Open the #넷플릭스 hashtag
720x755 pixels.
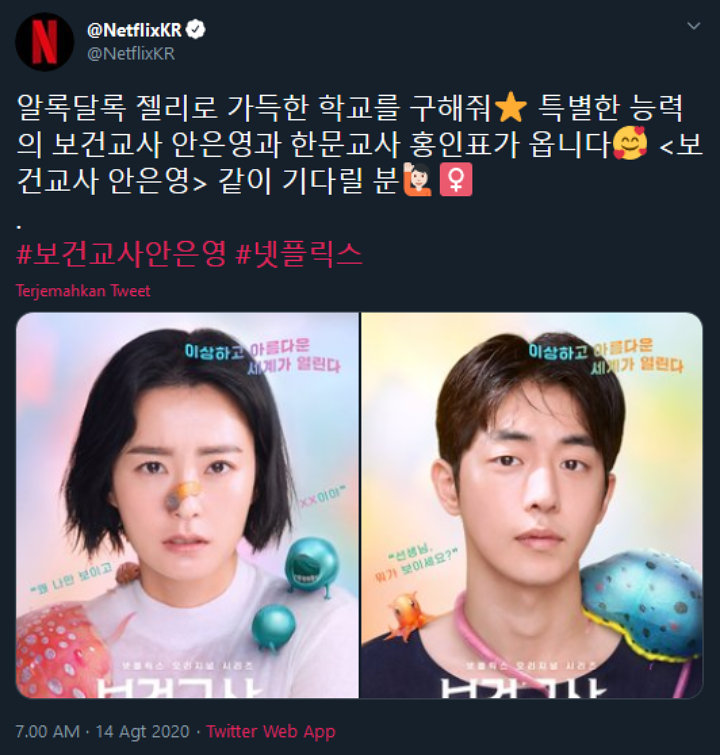coord(299,254)
